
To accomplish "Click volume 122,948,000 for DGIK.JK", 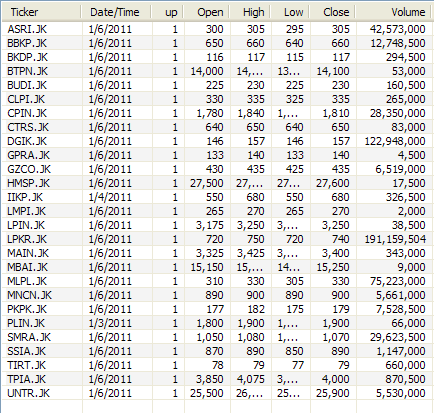I will (395, 141).
